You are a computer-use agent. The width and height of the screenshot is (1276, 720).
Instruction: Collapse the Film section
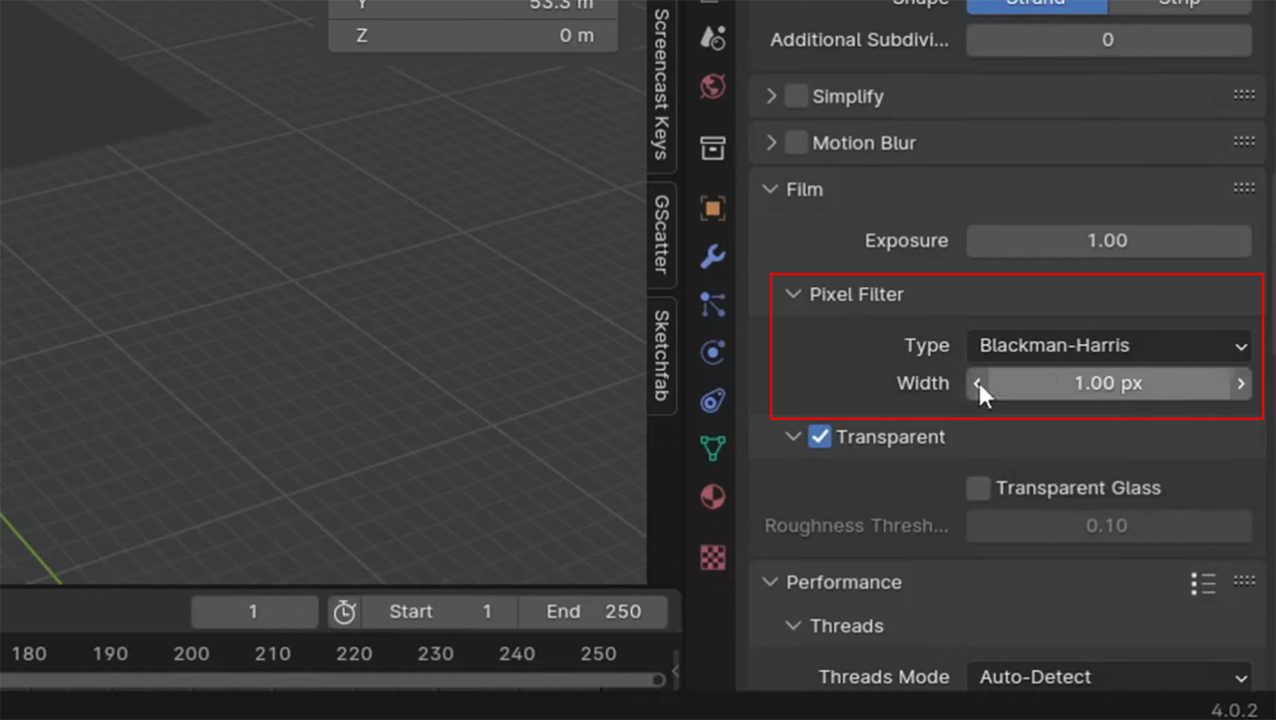coord(770,189)
